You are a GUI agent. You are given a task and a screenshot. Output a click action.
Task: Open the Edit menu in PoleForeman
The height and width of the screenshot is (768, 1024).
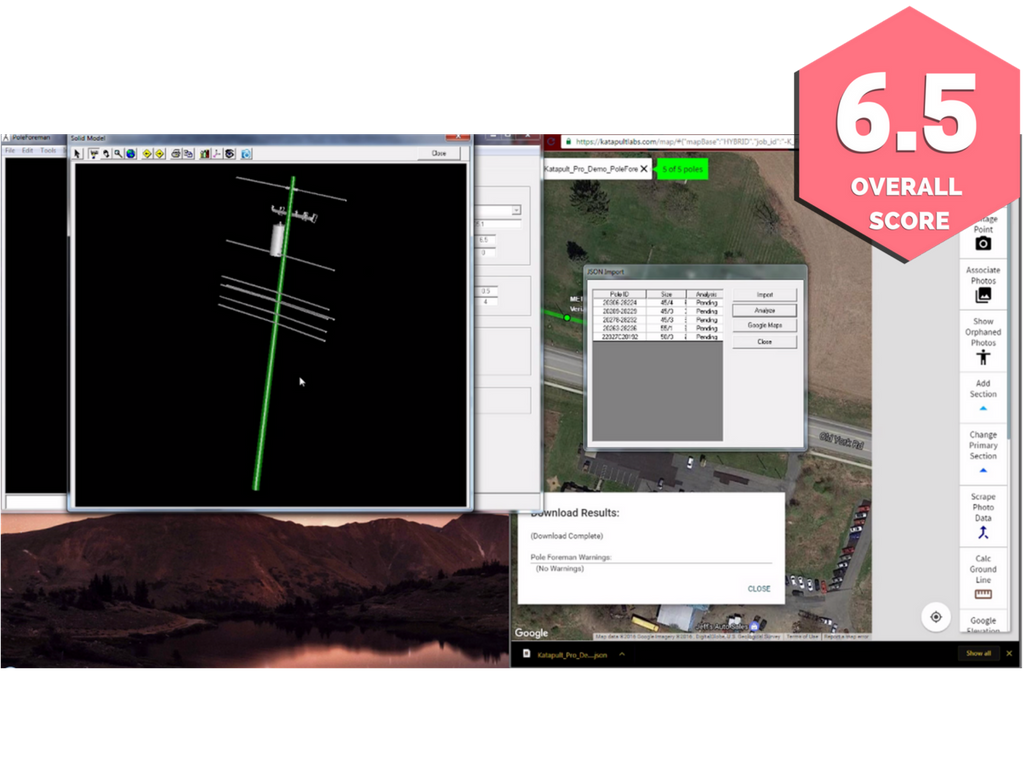coord(27,151)
